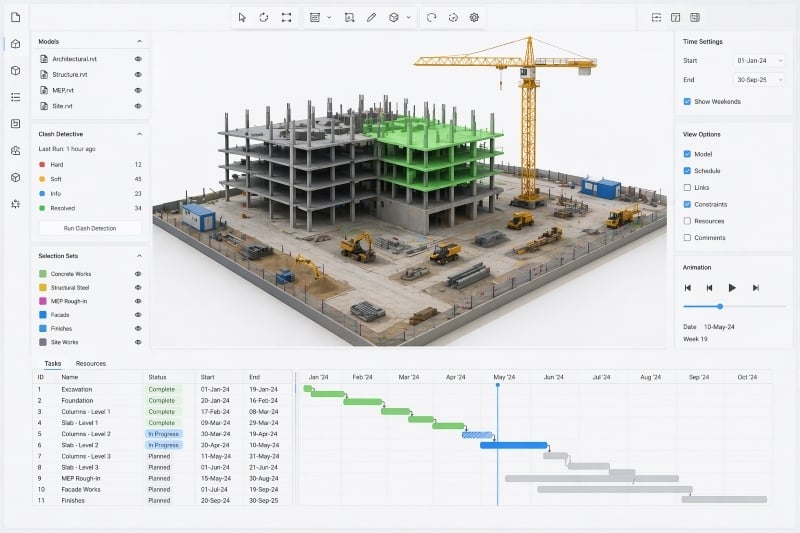Uncheck Show Weekends
The height and width of the screenshot is (533, 800).
pyautogui.click(x=687, y=101)
